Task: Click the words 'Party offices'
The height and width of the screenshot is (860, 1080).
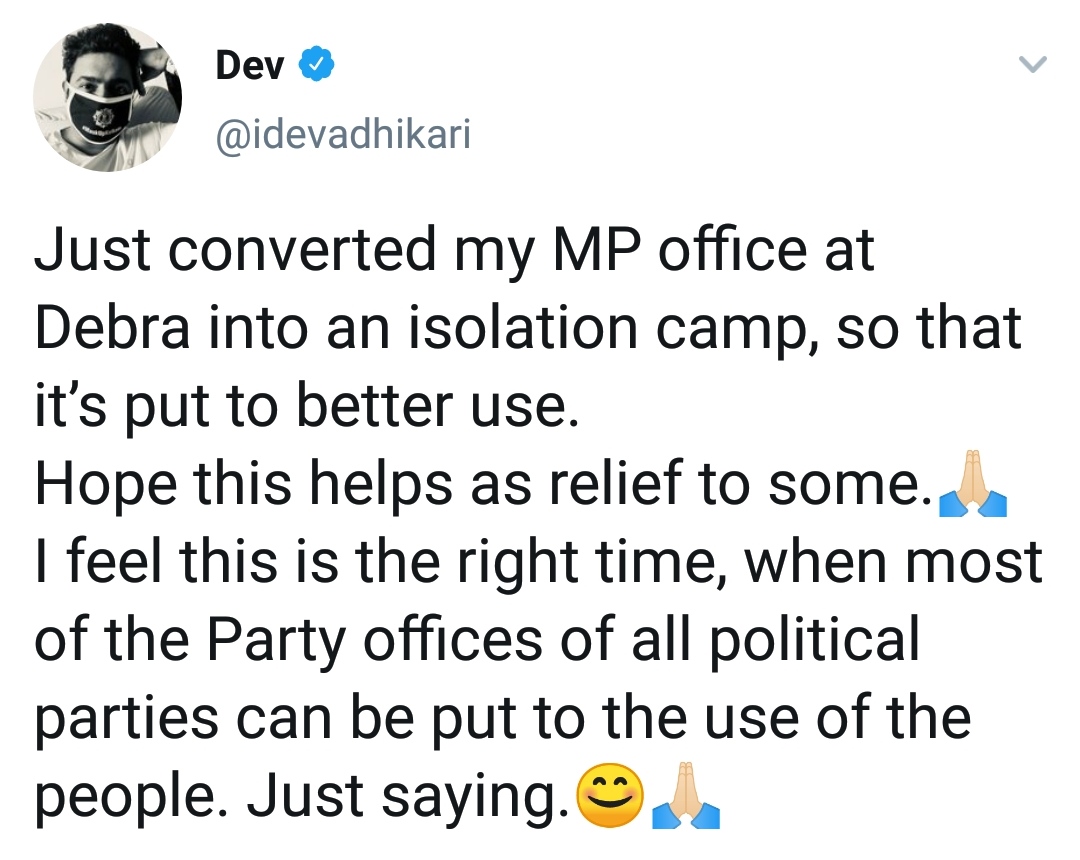Action: point(375,640)
